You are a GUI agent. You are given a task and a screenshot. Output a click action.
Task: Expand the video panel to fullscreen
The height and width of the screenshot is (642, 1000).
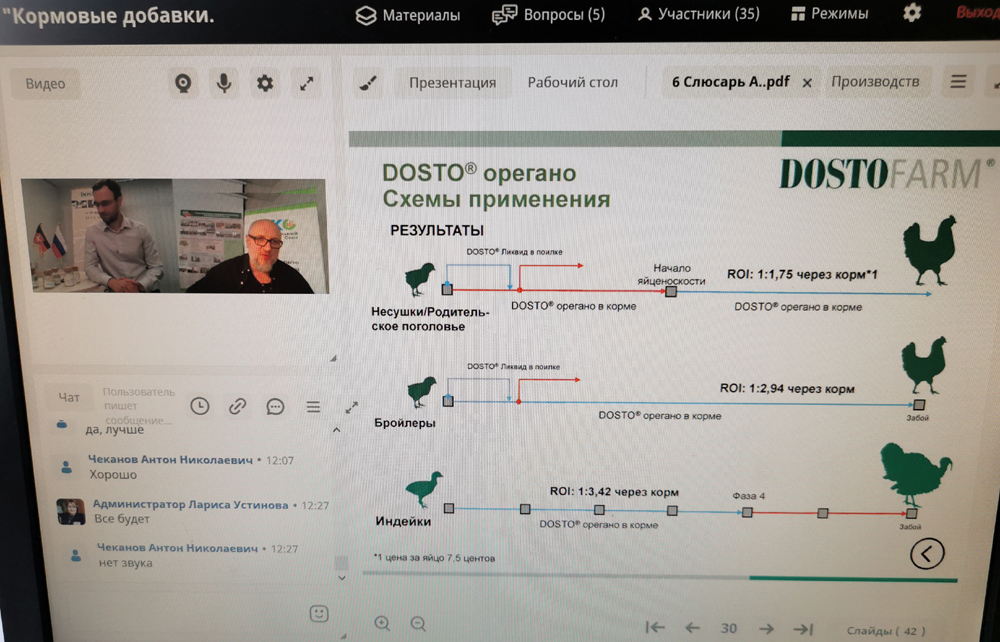point(307,83)
